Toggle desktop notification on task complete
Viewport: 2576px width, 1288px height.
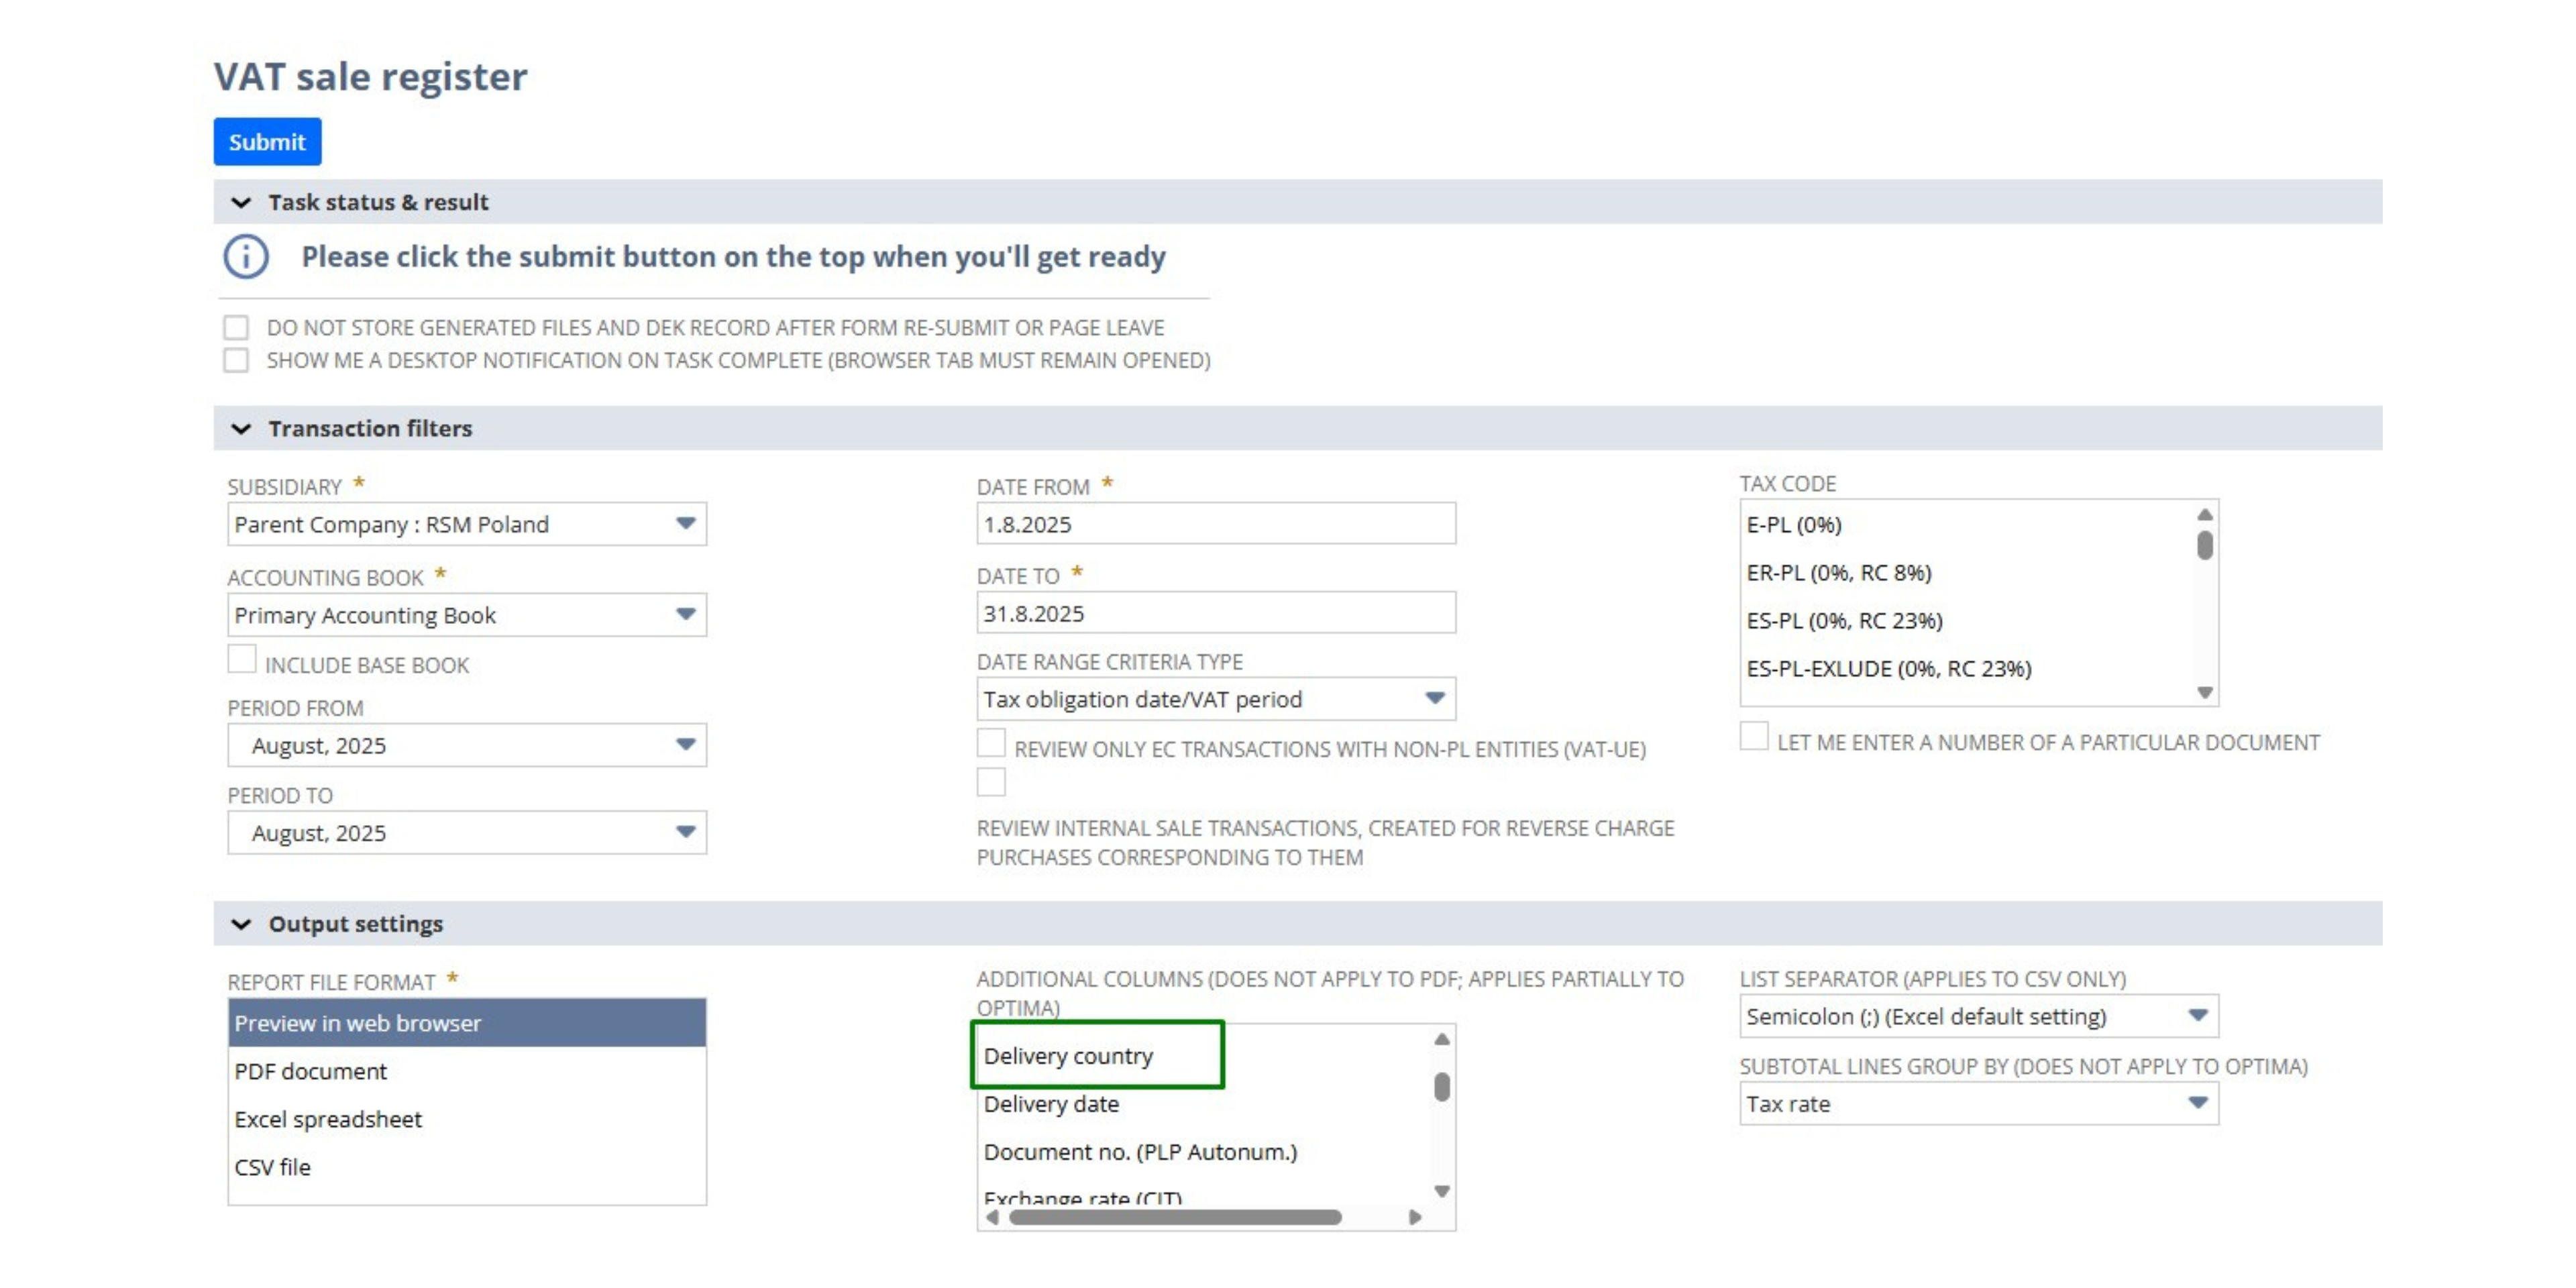click(236, 360)
